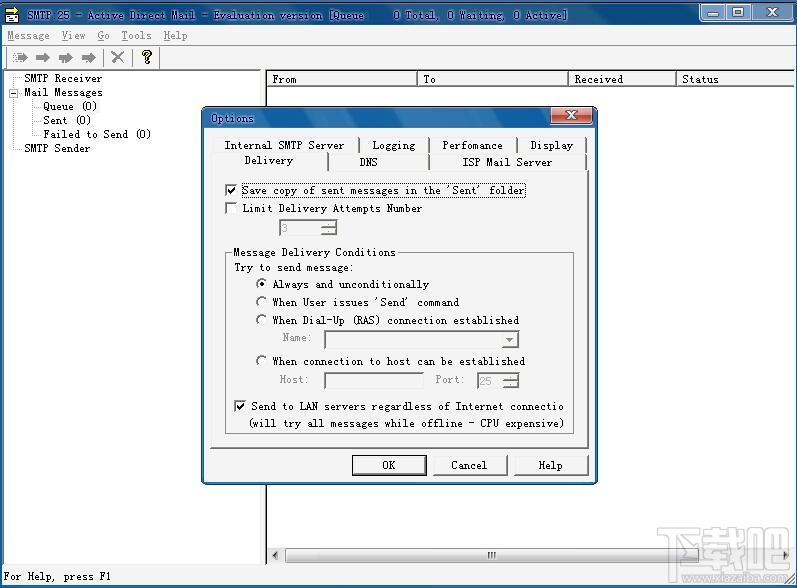The height and width of the screenshot is (588, 797).
Task: Select Sent (0) folder
Action: 67,120
